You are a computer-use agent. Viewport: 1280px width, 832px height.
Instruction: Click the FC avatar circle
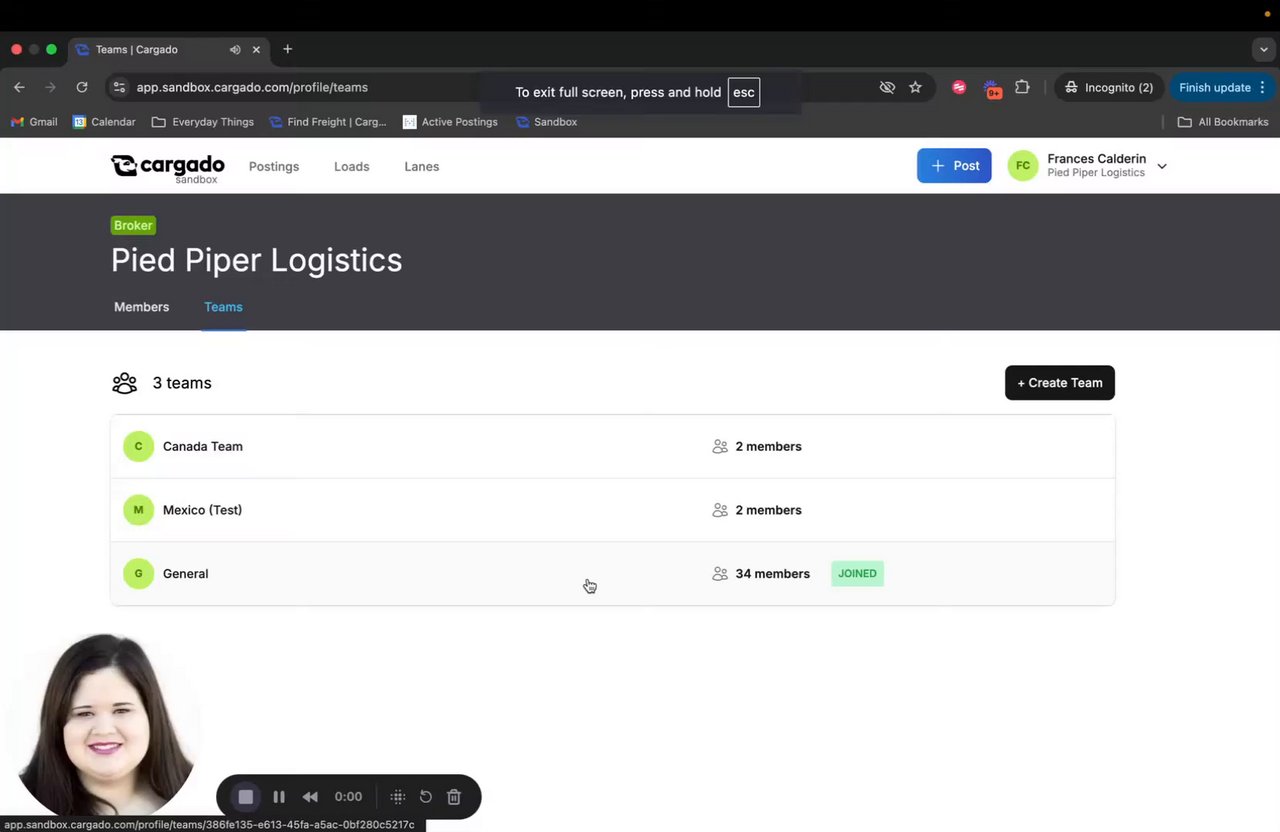(x=1023, y=166)
